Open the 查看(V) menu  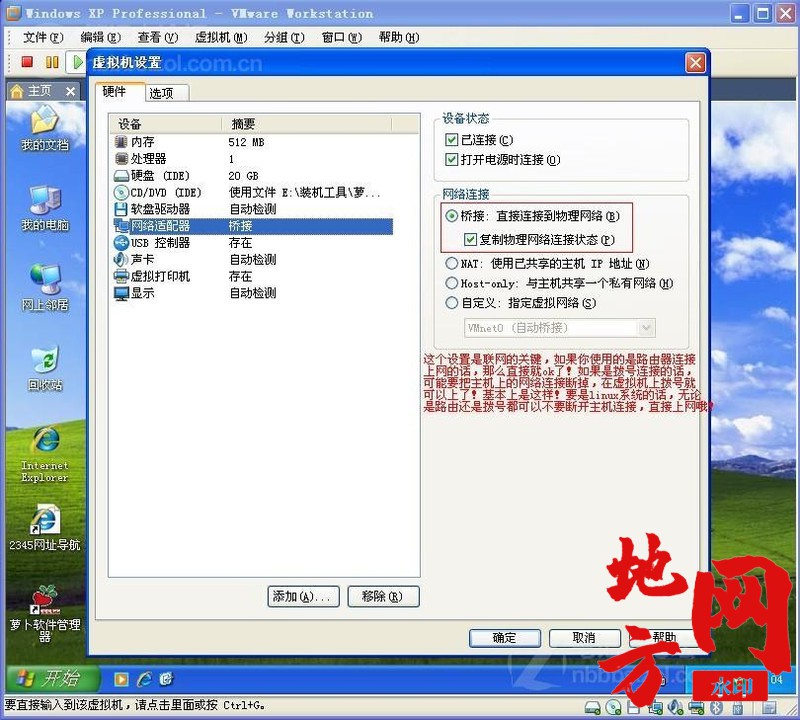pyautogui.click(x=158, y=37)
